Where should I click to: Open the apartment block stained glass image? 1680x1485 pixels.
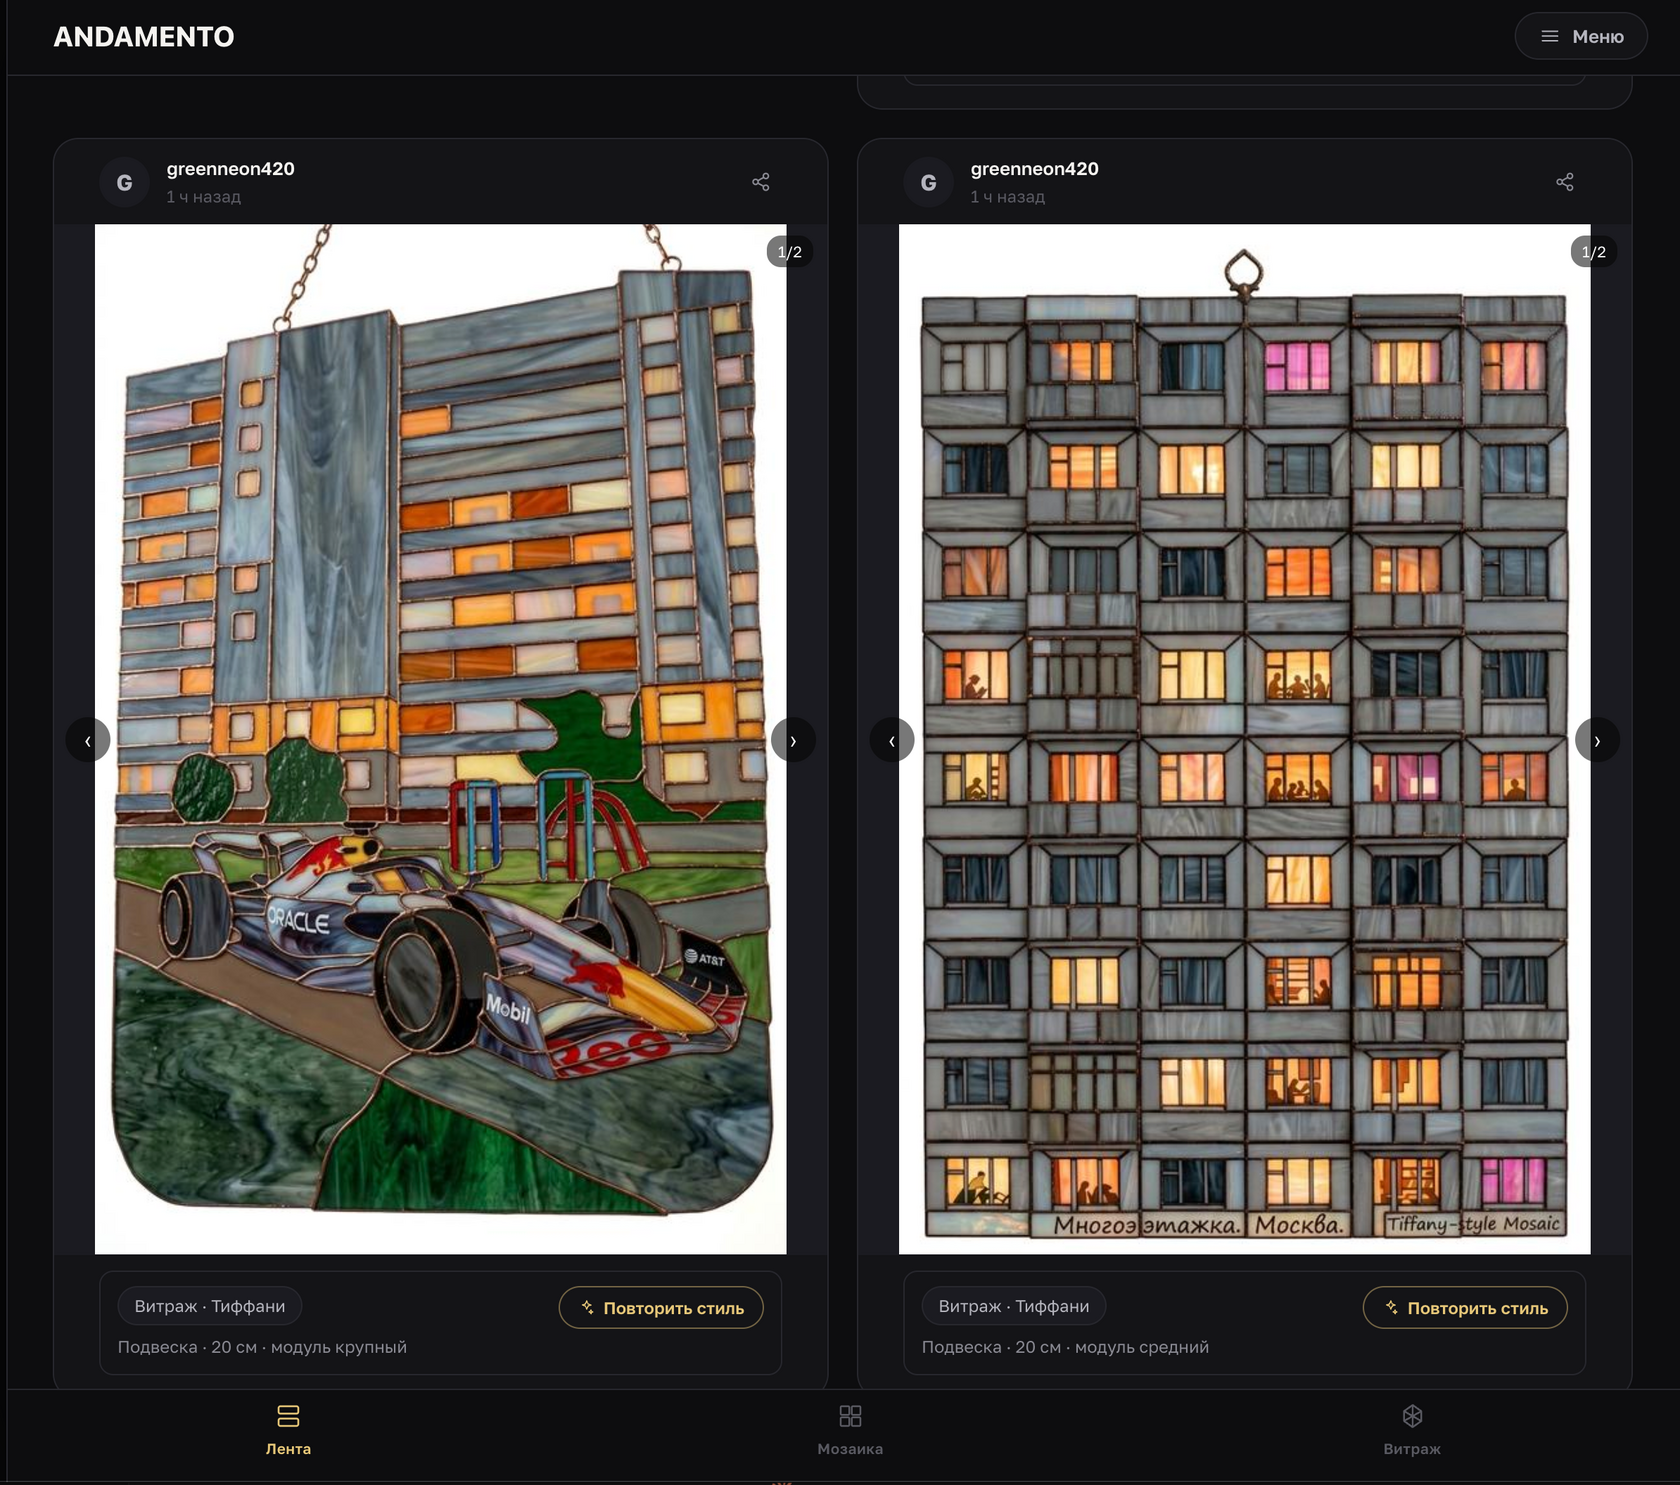point(1244,739)
